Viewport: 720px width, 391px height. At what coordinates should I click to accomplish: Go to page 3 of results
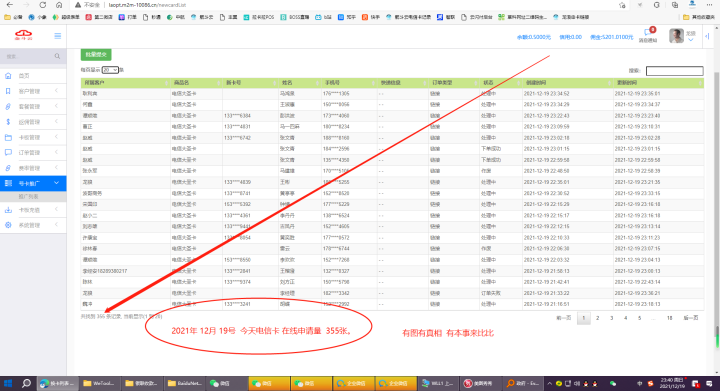pos(611,318)
